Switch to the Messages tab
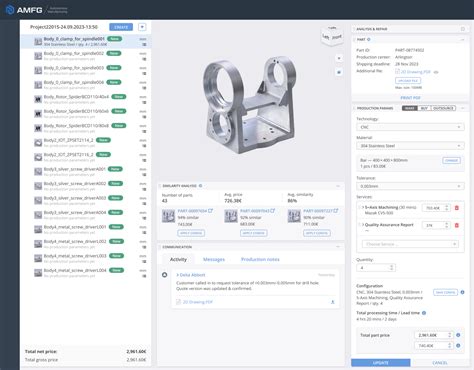The height and width of the screenshot is (370, 474). 214,259
